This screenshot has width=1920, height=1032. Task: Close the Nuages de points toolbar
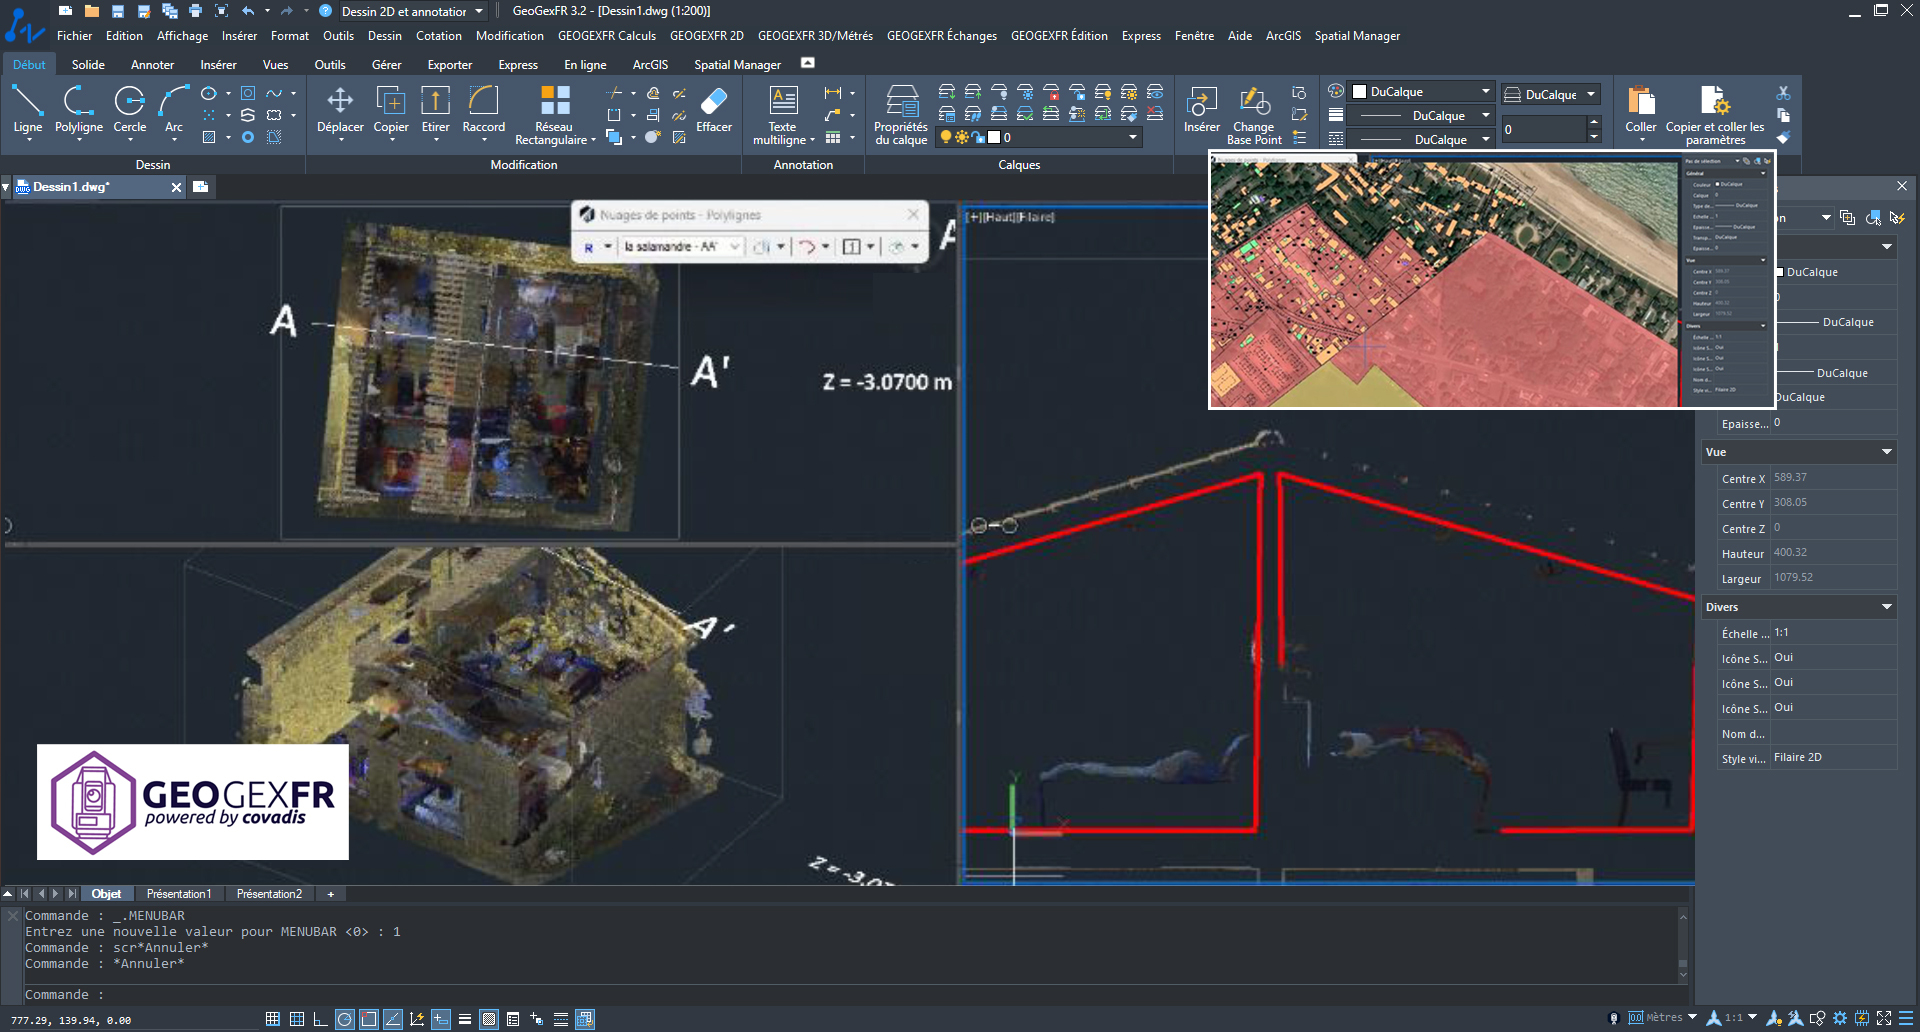tap(913, 215)
